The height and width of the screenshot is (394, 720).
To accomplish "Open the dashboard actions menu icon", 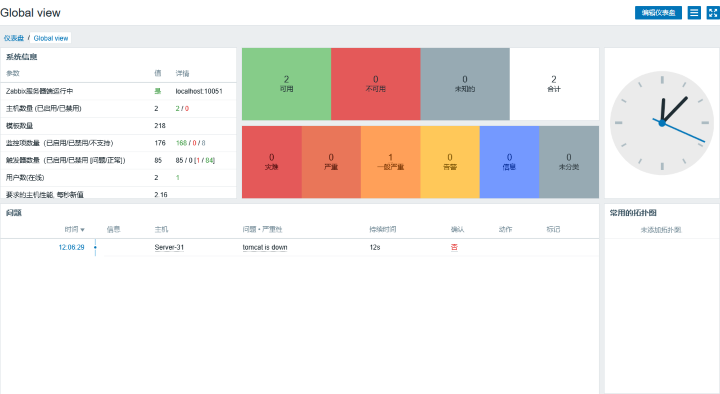I will (694, 13).
